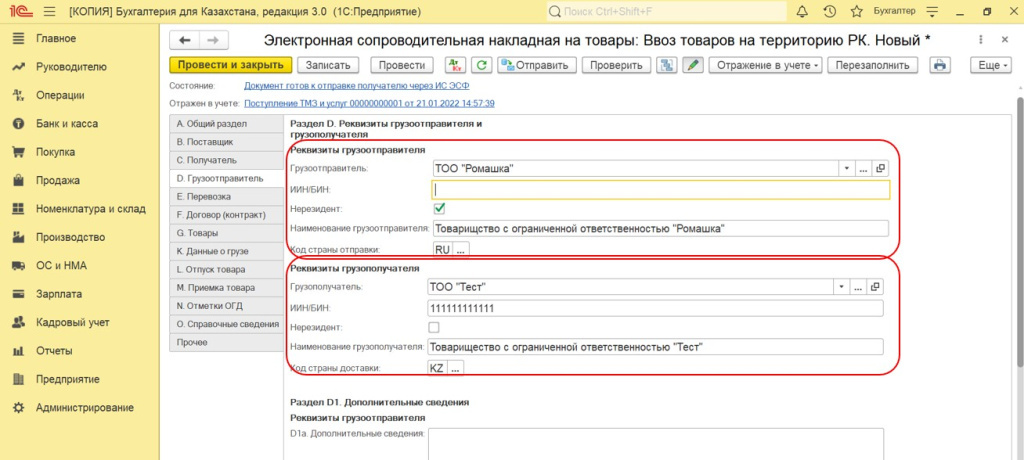Open the history clock icon

pos(829,12)
